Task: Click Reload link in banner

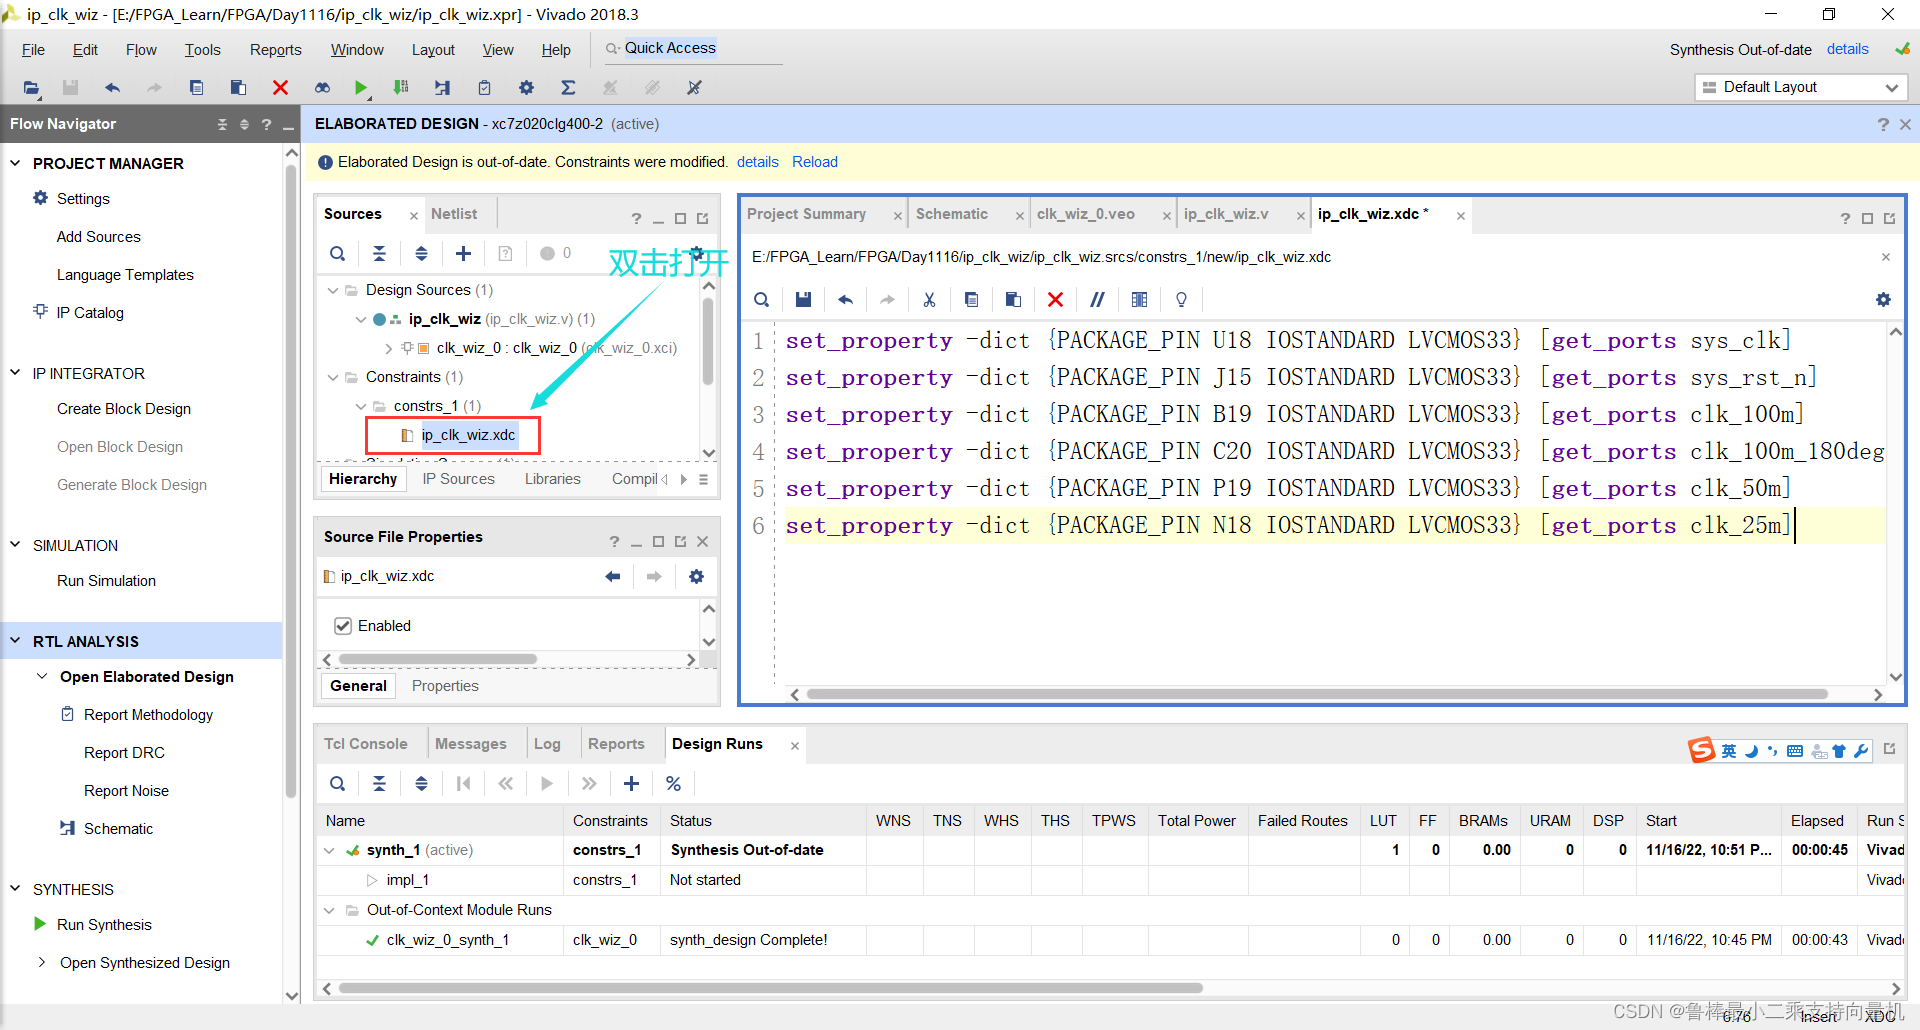Action: pyautogui.click(x=815, y=162)
